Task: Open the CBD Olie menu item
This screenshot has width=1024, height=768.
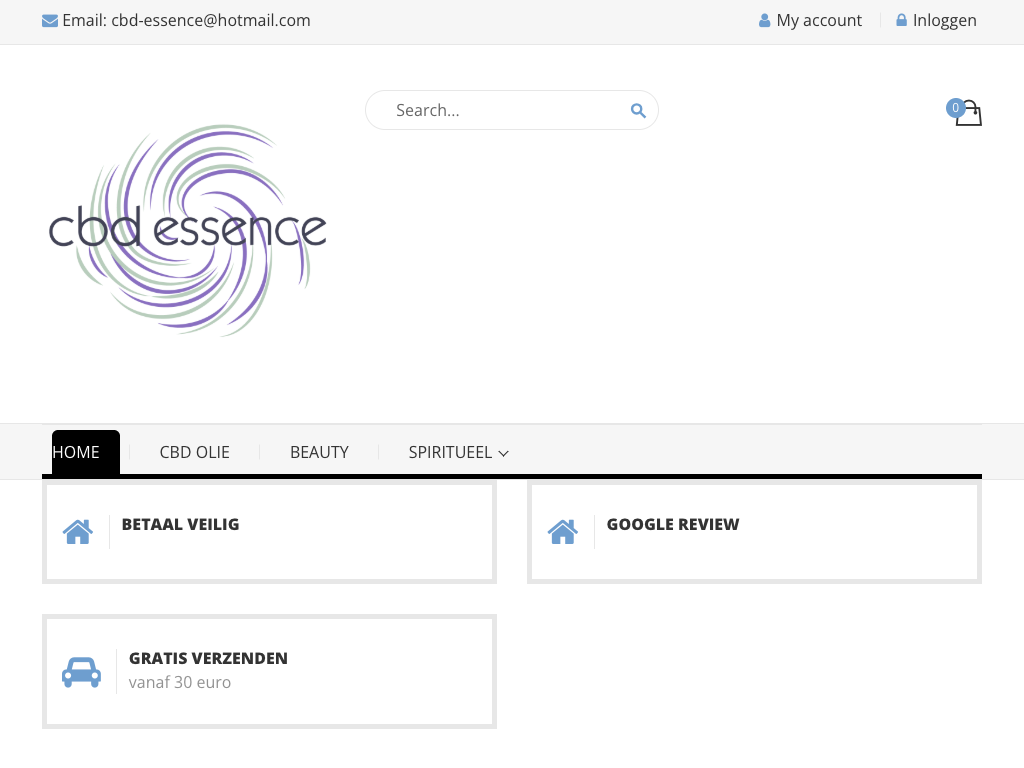Action: (195, 452)
